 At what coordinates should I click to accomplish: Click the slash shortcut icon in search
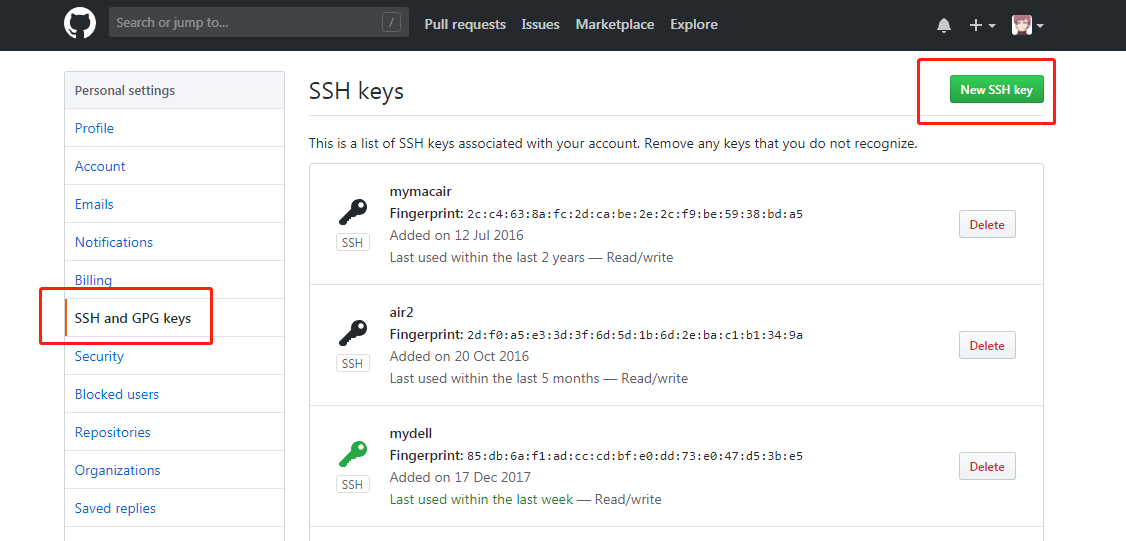391,23
